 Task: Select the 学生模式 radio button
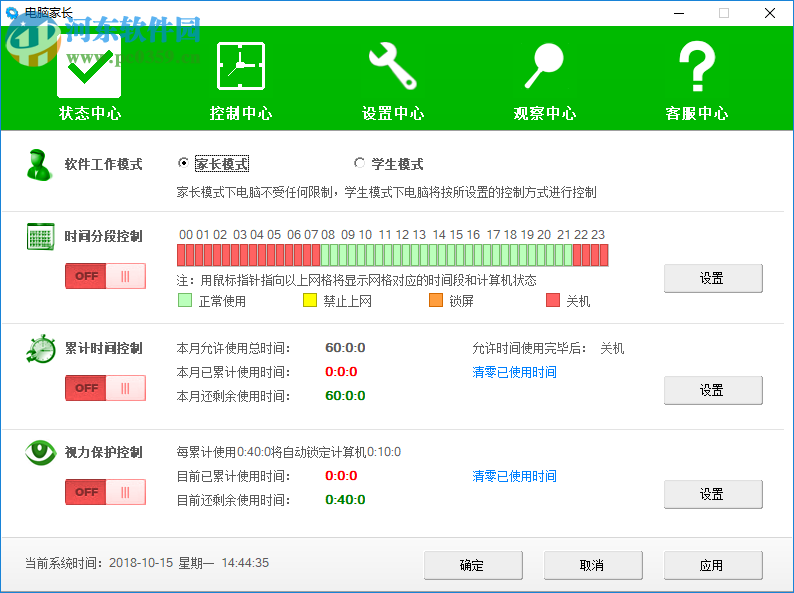click(x=359, y=163)
